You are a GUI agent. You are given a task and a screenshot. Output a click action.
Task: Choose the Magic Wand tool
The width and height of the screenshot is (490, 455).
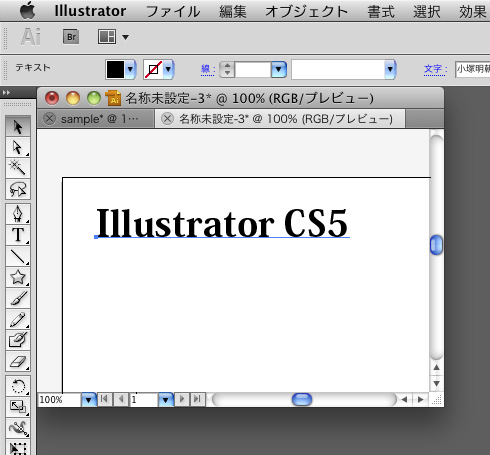[x=18, y=168]
